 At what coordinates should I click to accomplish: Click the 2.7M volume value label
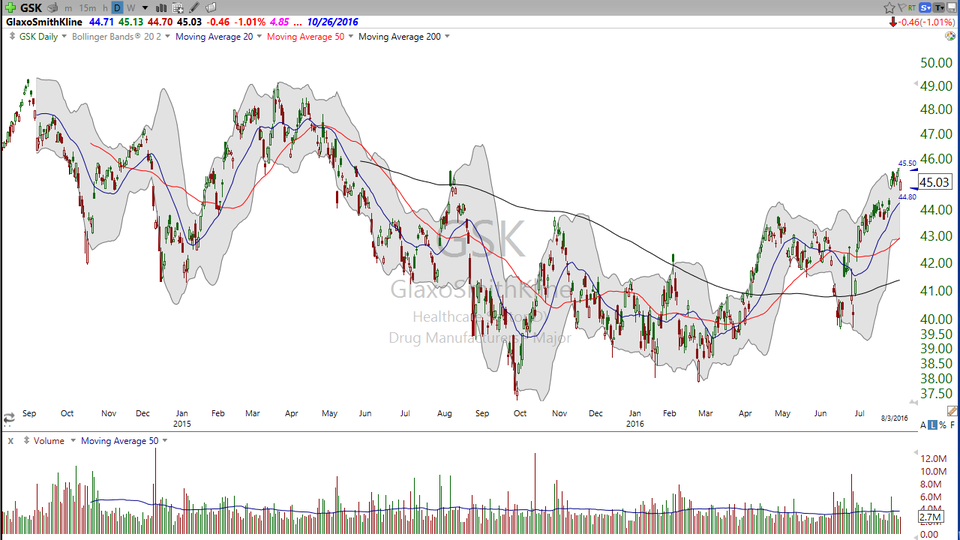tap(930, 517)
